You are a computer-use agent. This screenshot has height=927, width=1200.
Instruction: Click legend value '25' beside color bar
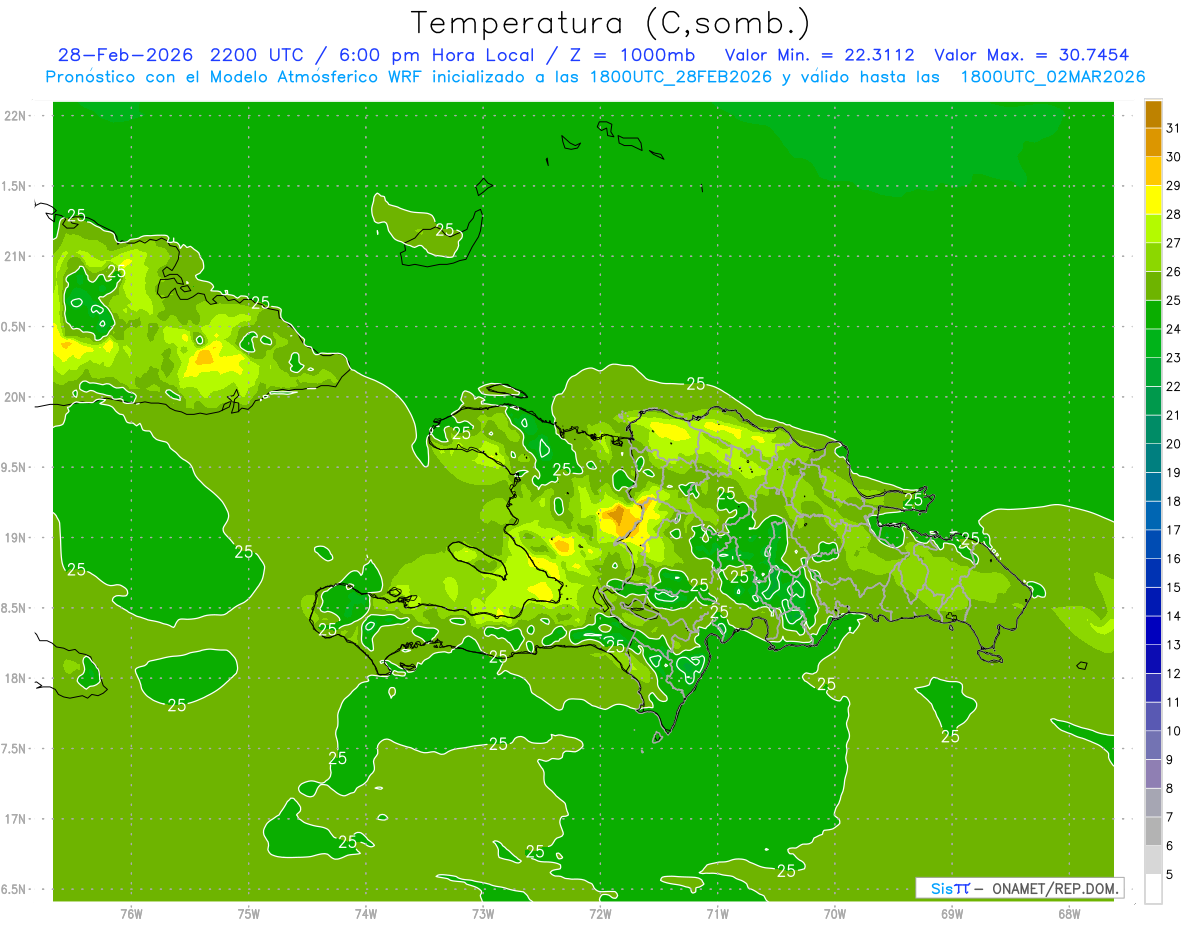pyautogui.click(x=1174, y=300)
